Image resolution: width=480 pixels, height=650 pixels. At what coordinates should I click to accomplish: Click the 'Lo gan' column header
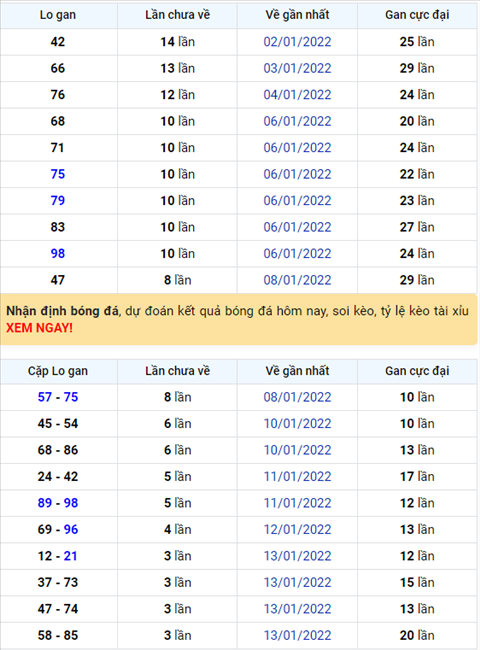click(x=58, y=15)
